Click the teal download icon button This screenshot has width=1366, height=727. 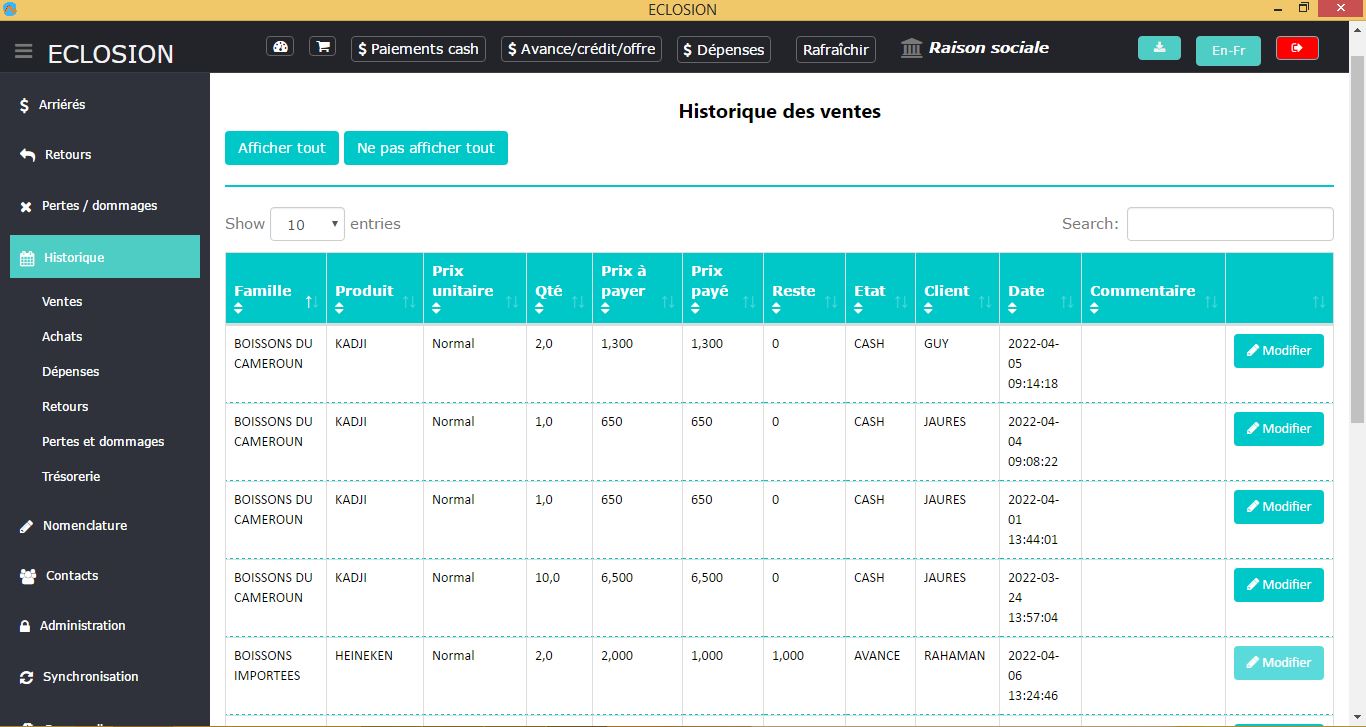tap(1159, 48)
